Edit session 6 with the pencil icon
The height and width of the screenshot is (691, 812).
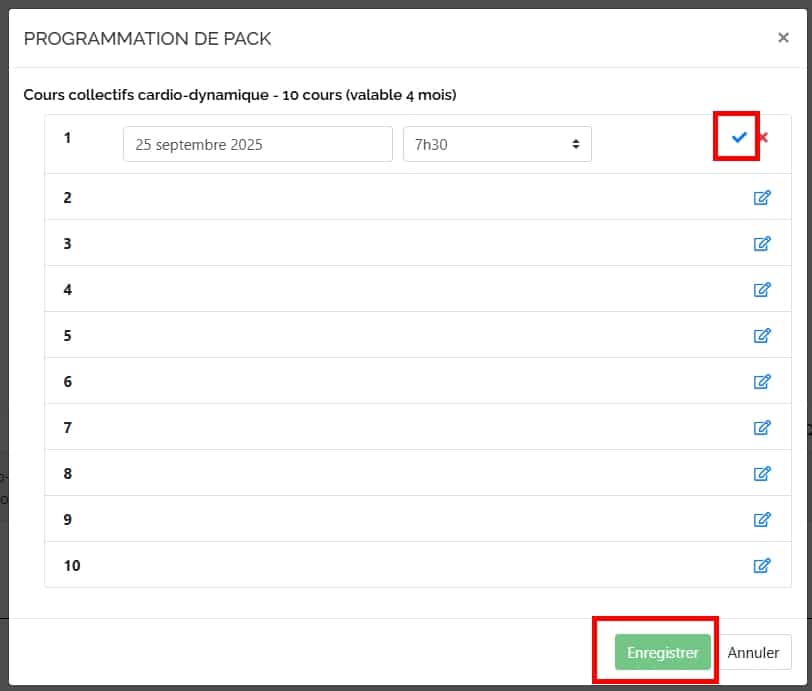pos(762,382)
